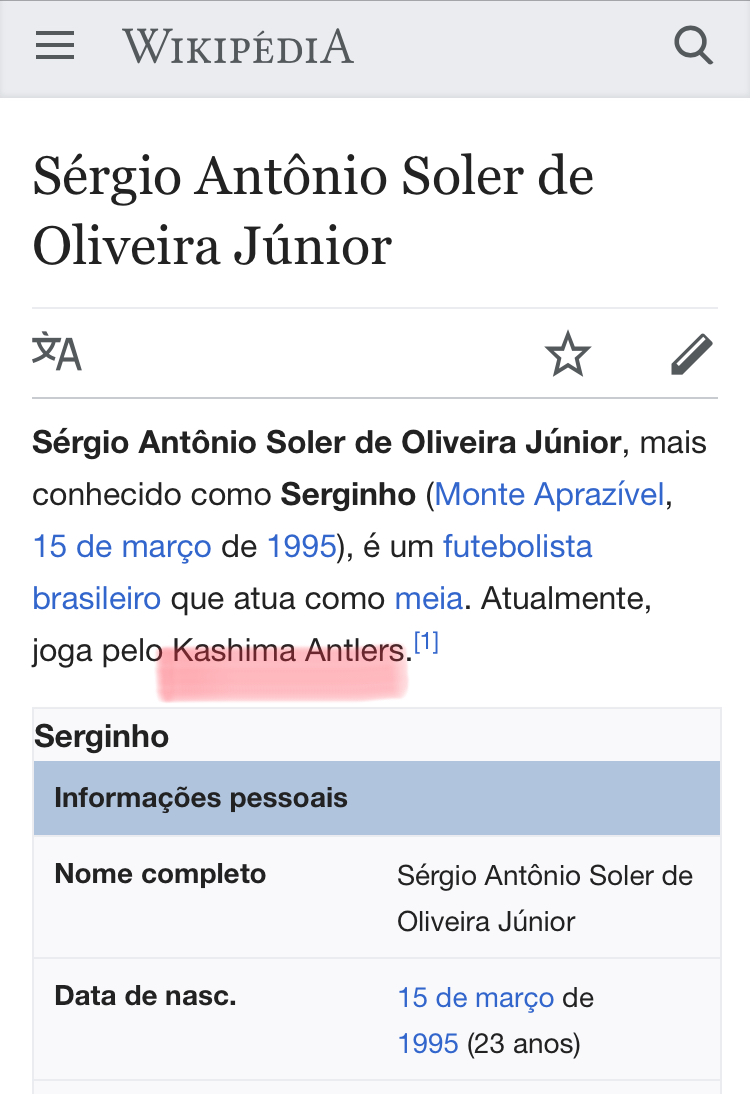Jump to footnote reference [1]
This screenshot has height=1094, width=750.
426,642
